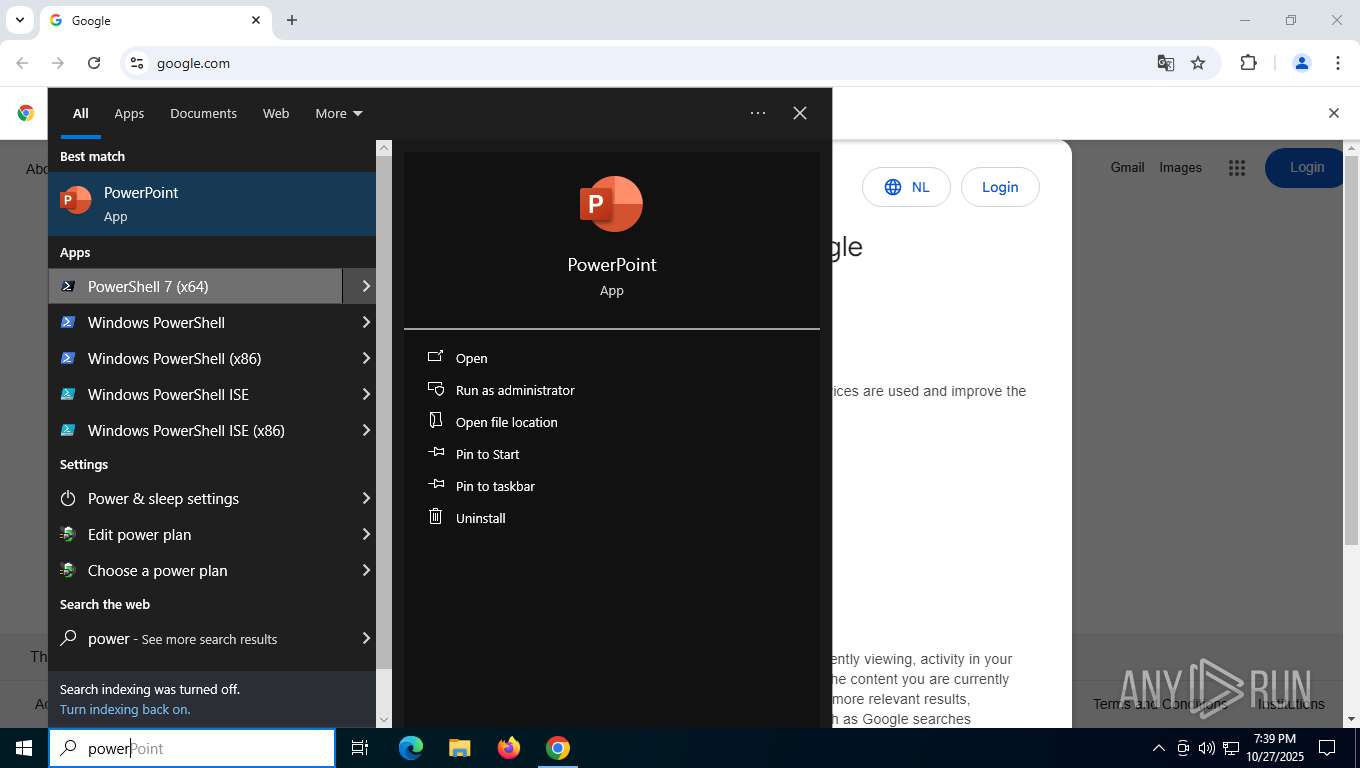Click the Windows Start button
The width and height of the screenshot is (1360, 768).
[24, 748]
